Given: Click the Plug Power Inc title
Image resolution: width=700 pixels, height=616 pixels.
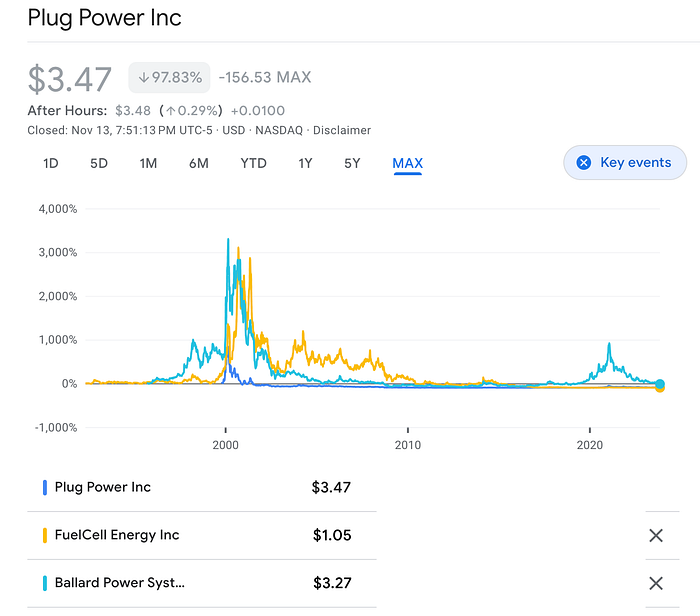Looking at the screenshot, I should click(x=104, y=18).
